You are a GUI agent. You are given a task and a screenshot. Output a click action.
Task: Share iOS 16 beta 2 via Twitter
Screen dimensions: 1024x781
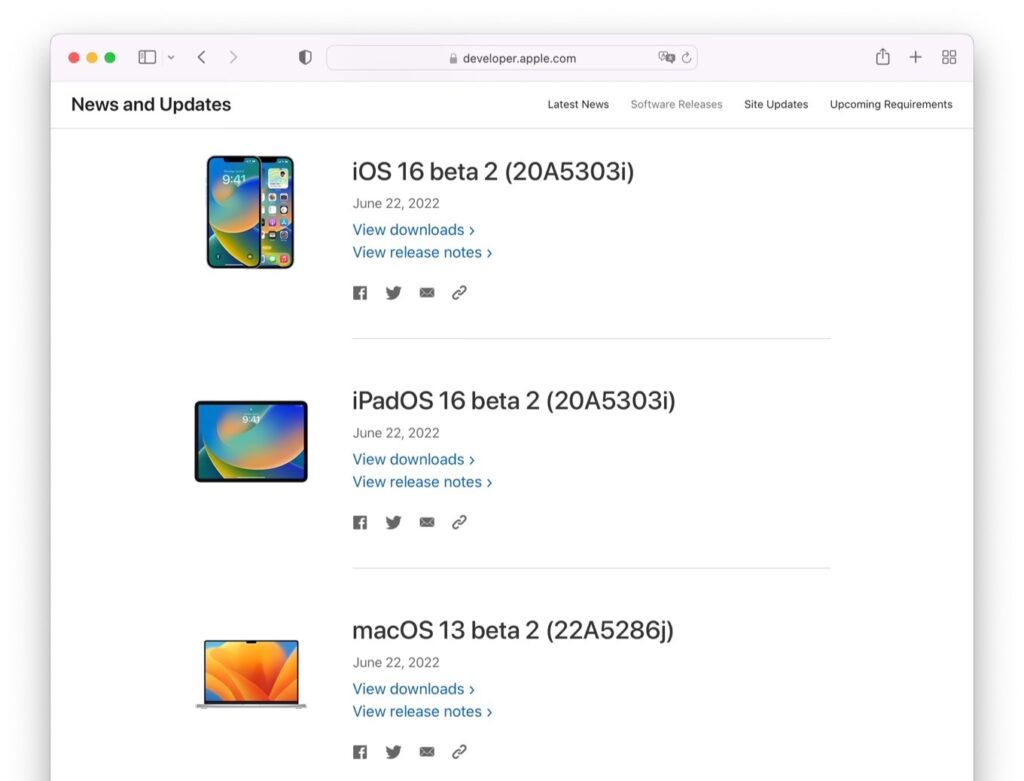[x=393, y=292]
